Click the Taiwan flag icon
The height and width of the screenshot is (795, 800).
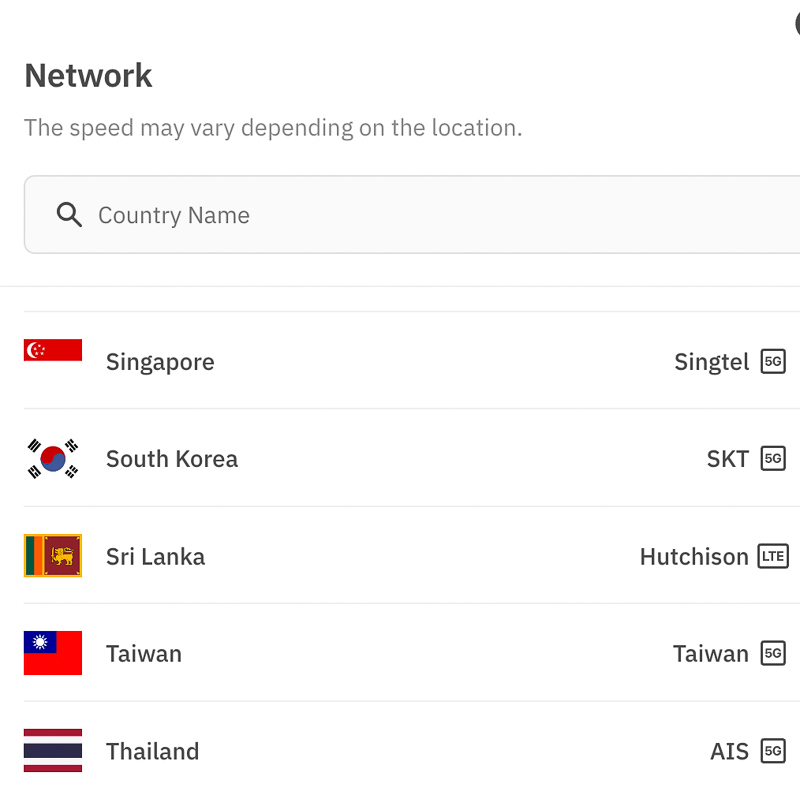52,653
